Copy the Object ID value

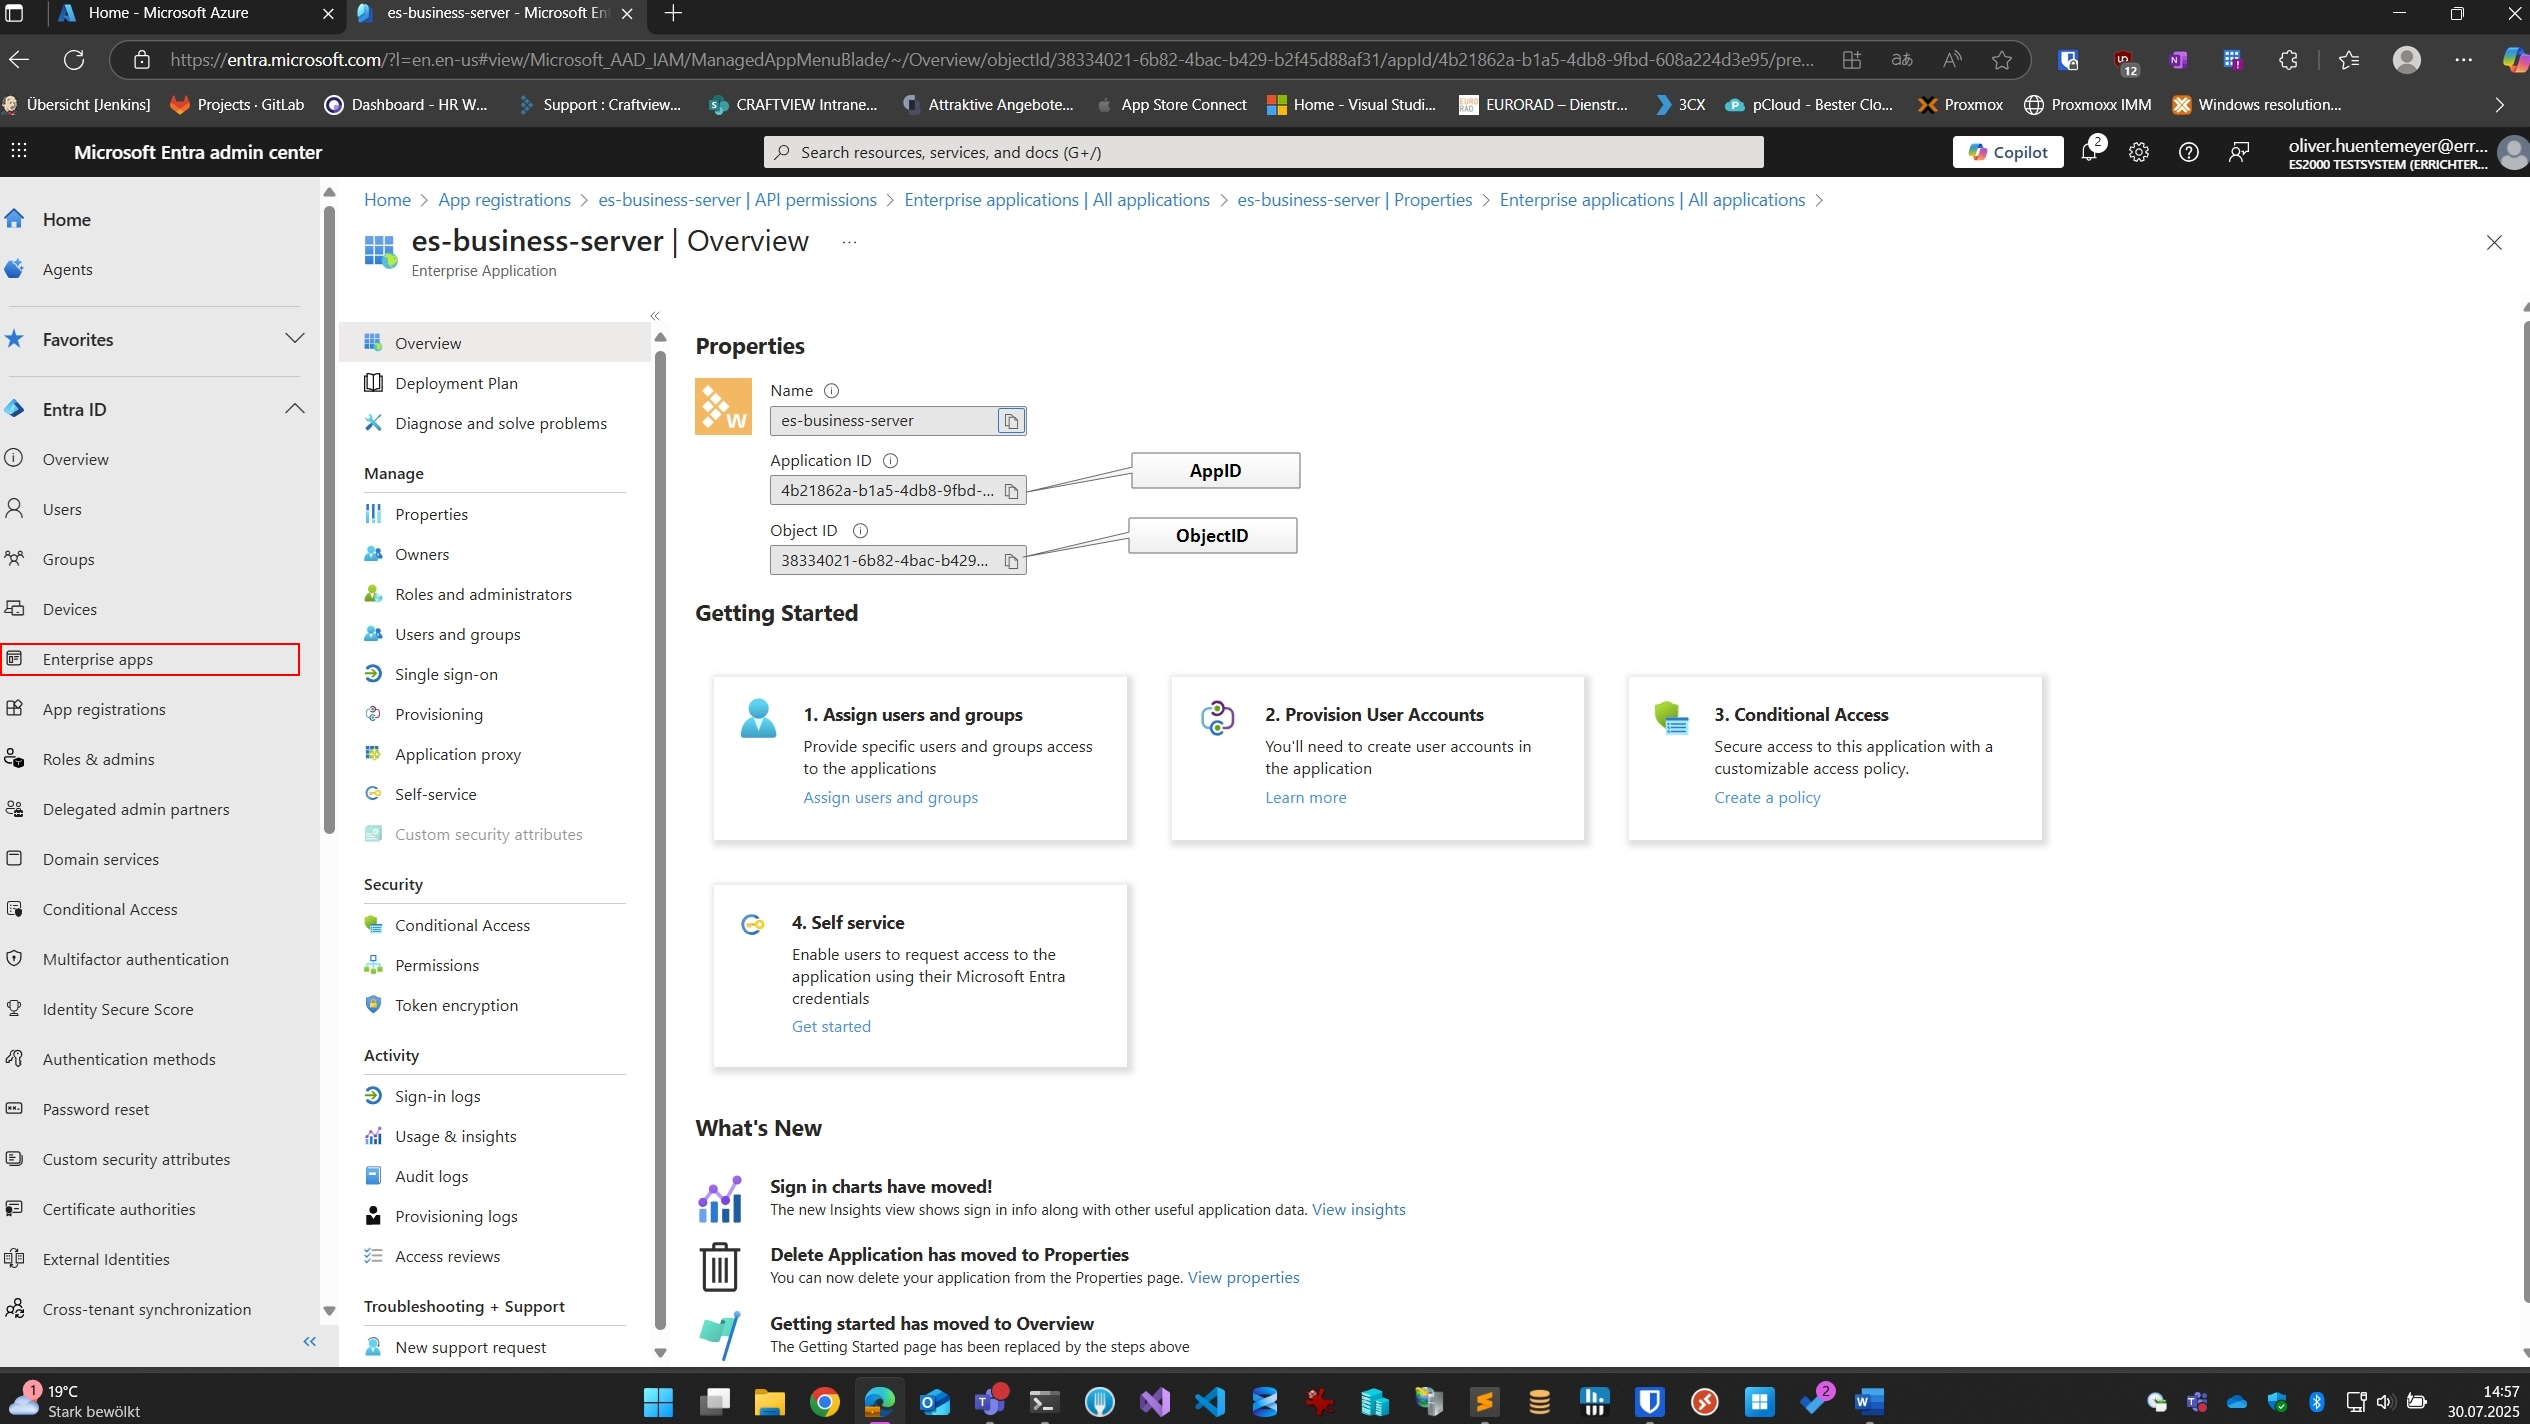[1011, 561]
